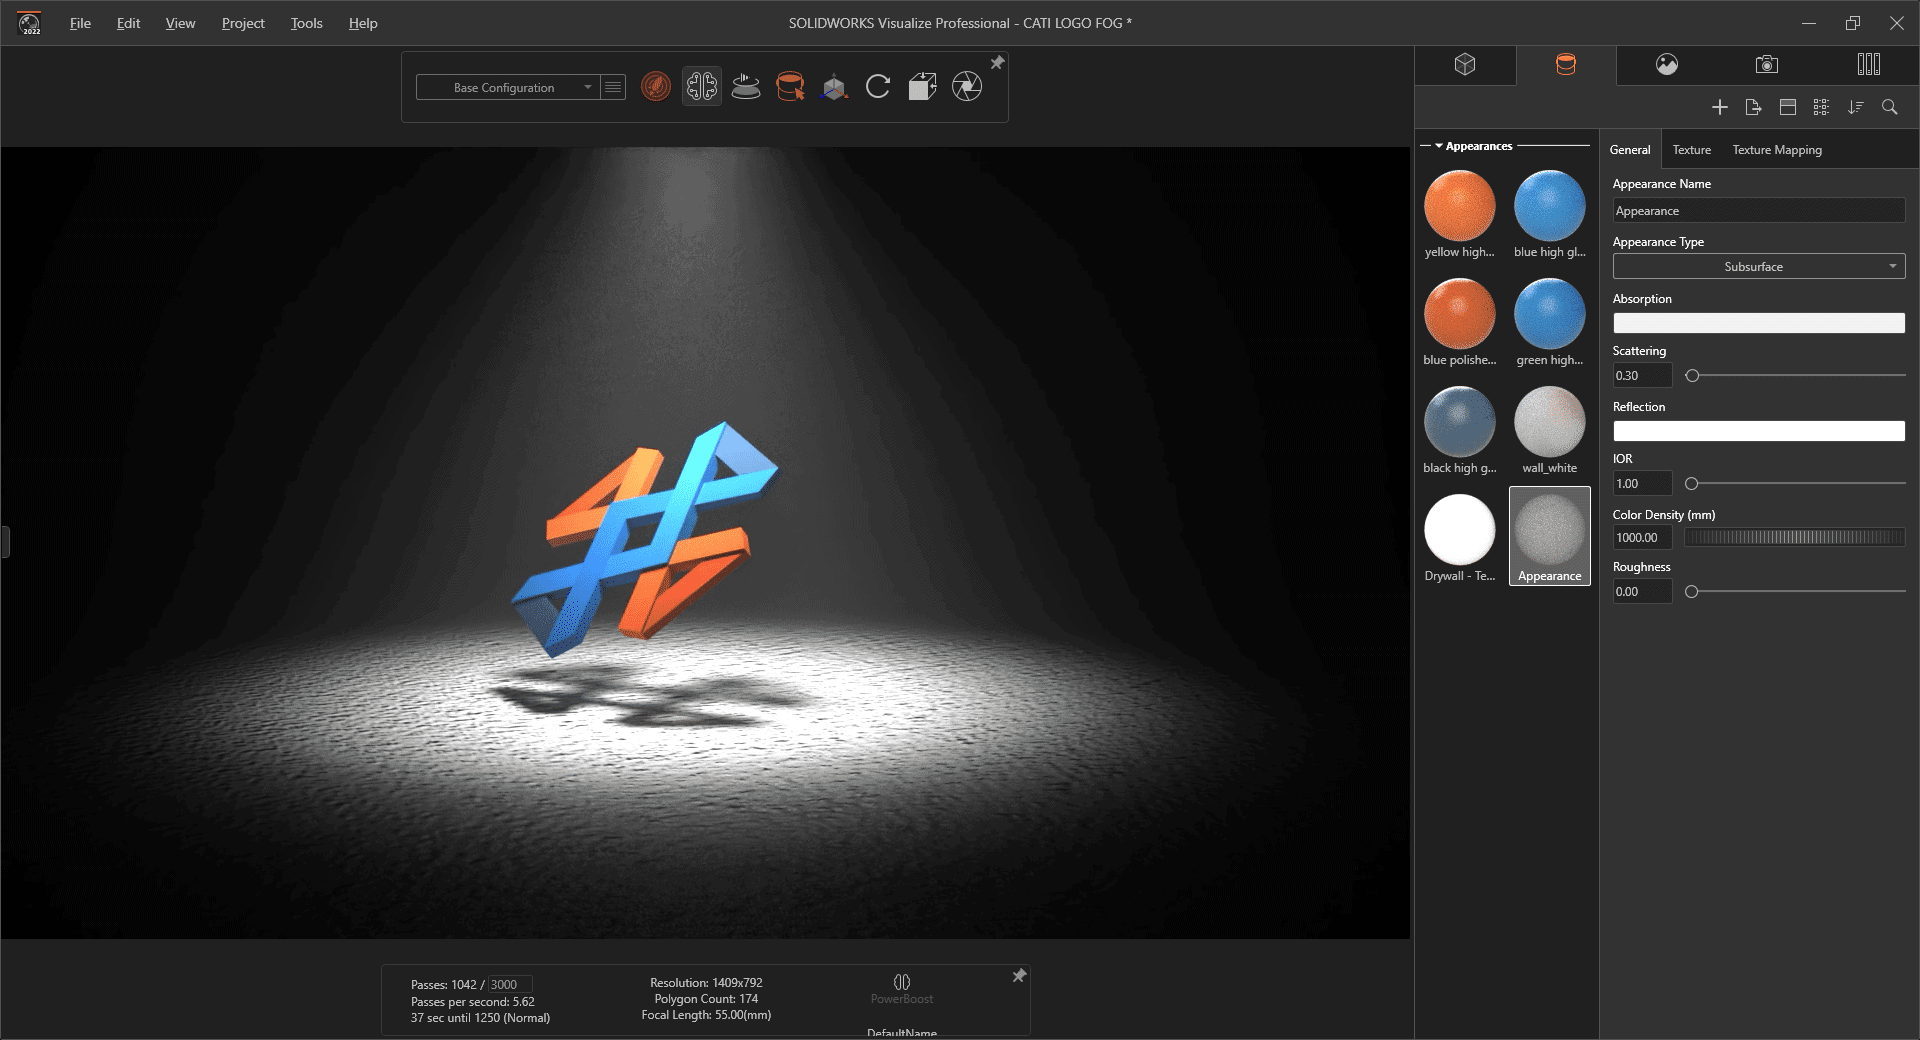Open the Edit menu
Screen dimensions: 1920x1040
click(128, 23)
